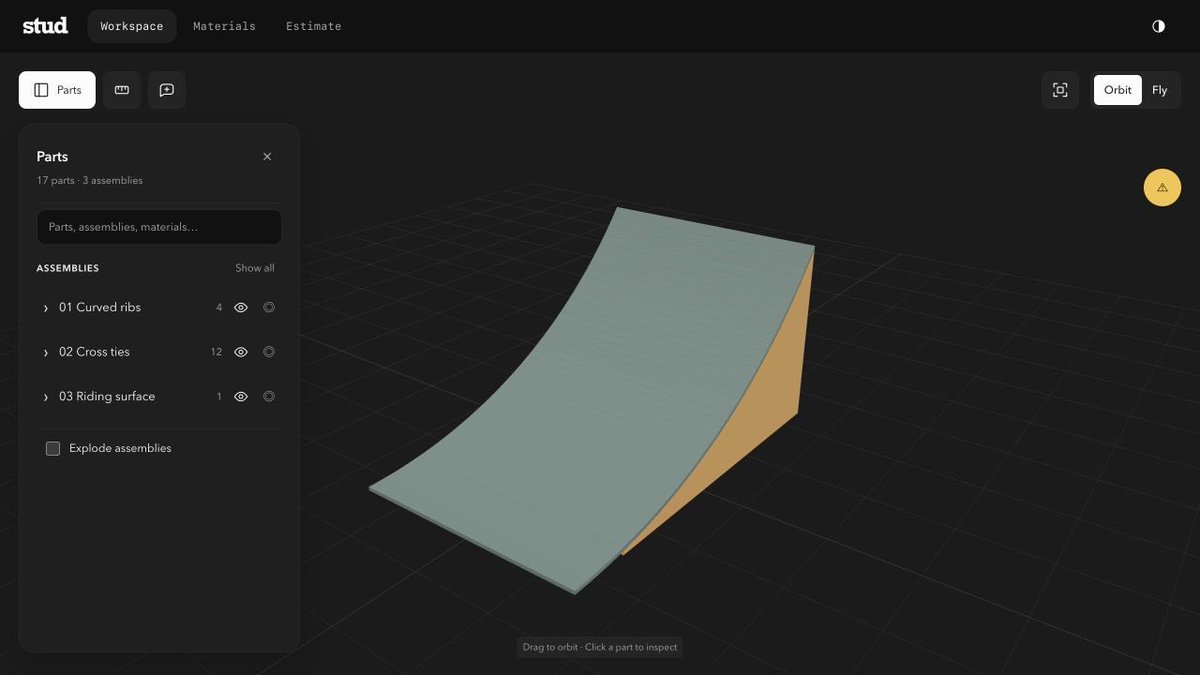Screen dimensions: 1200x675
Task: Select the 02 Cross ties row label
Action: click(94, 352)
